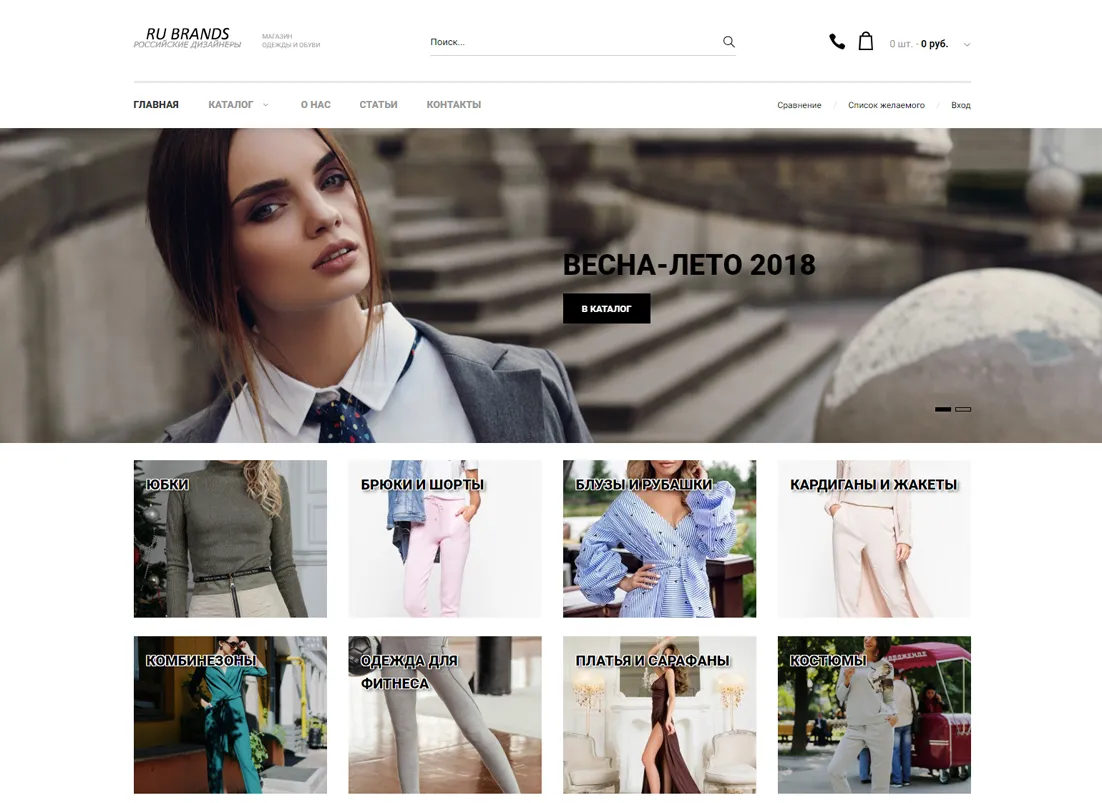Open the Список желаемого link
The image size is (1102, 803).
pyautogui.click(x=886, y=105)
